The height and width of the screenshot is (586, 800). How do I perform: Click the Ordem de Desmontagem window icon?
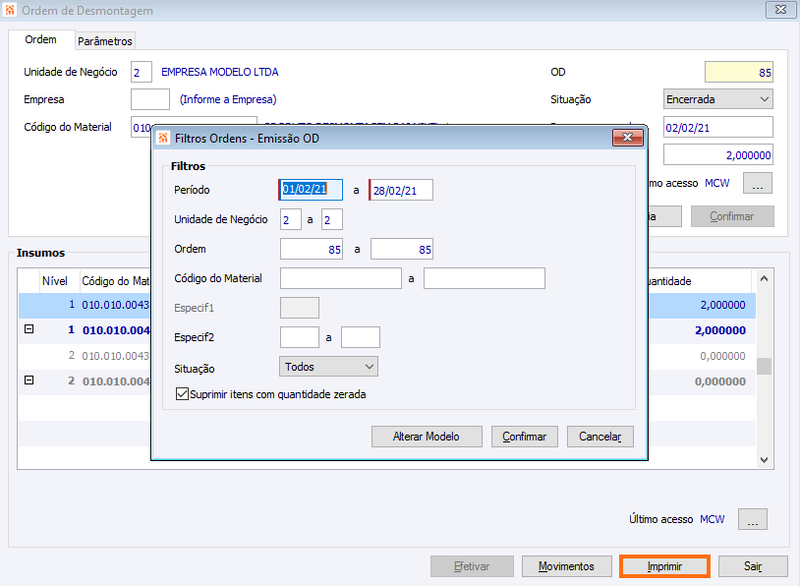(10, 10)
